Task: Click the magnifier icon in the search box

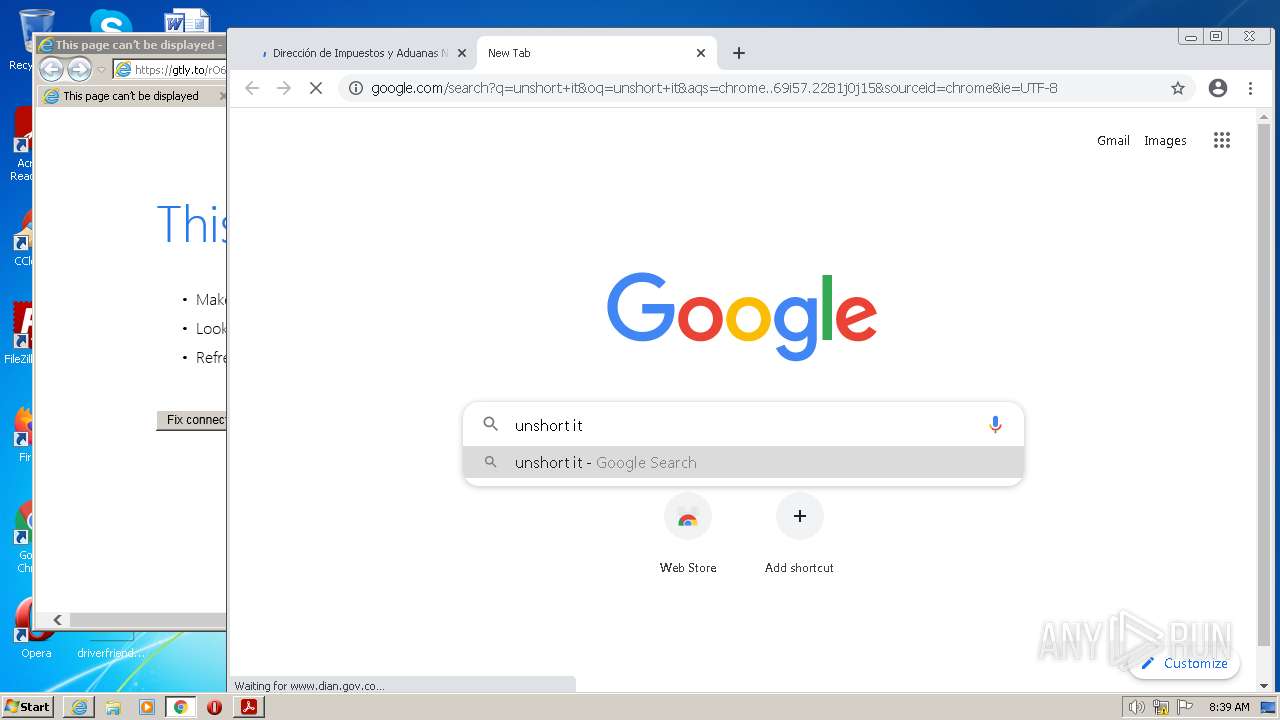Action: (x=491, y=424)
